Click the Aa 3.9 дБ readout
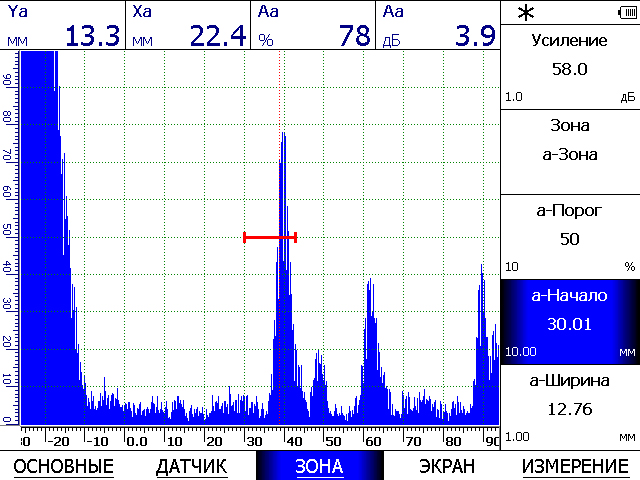 [x=438, y=25]
